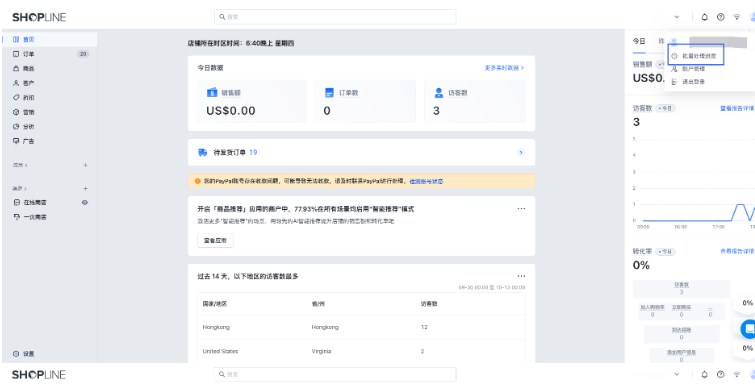Expand the 渠道 section chevron

coord(26,188)
